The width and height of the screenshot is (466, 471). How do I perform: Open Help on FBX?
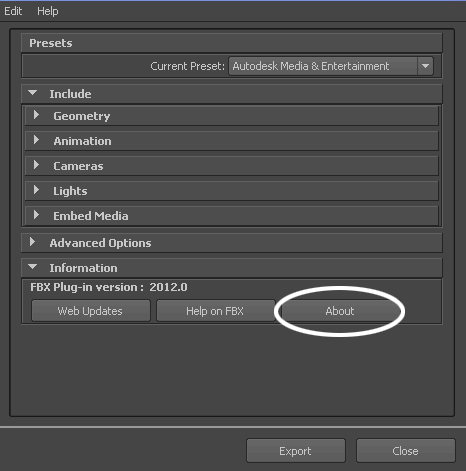[215, 311]
